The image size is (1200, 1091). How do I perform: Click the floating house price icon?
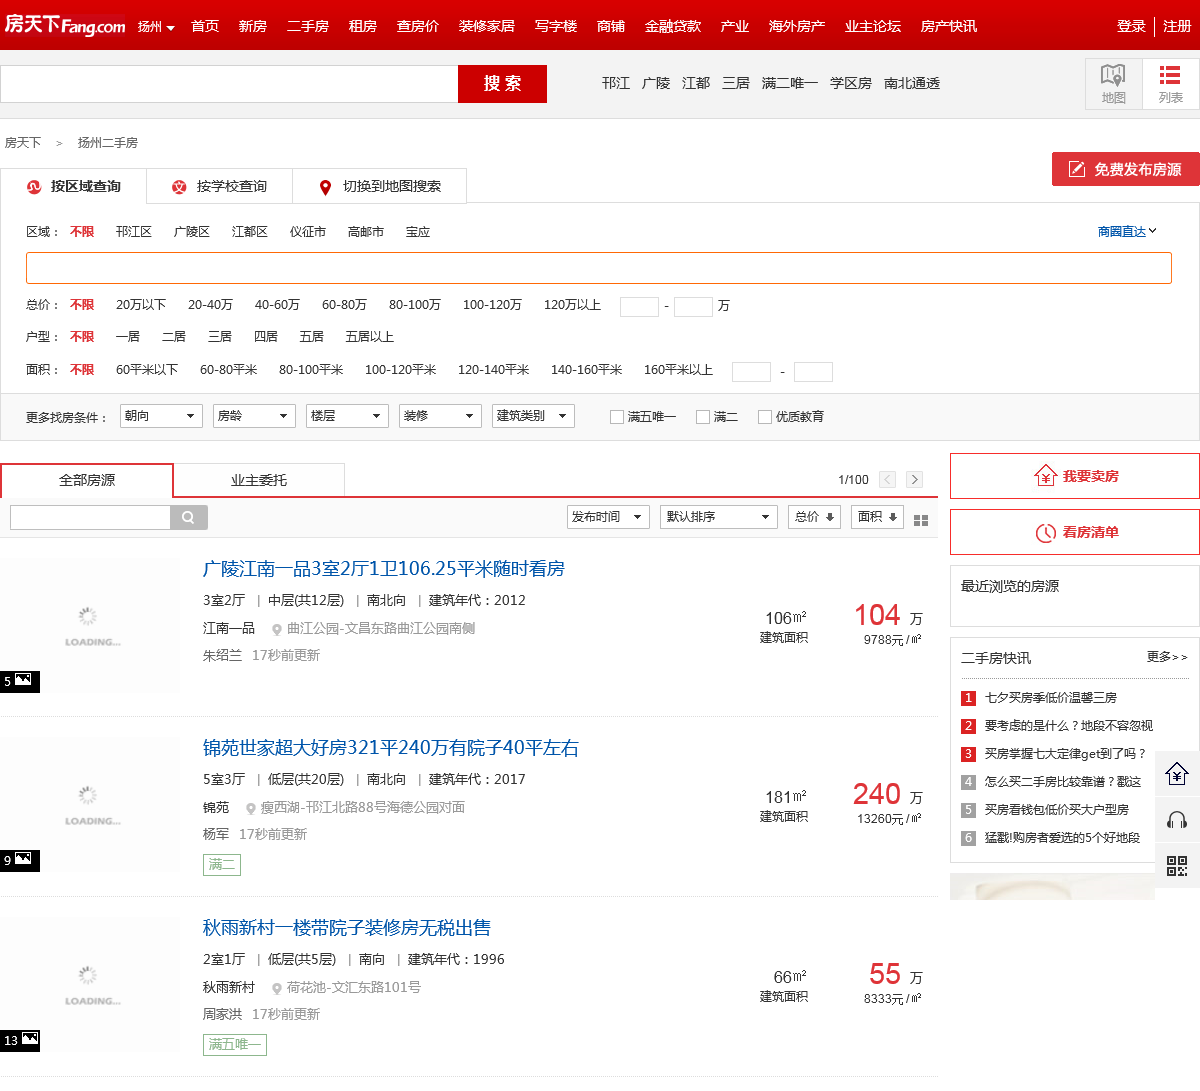(x=1177, y=774)
